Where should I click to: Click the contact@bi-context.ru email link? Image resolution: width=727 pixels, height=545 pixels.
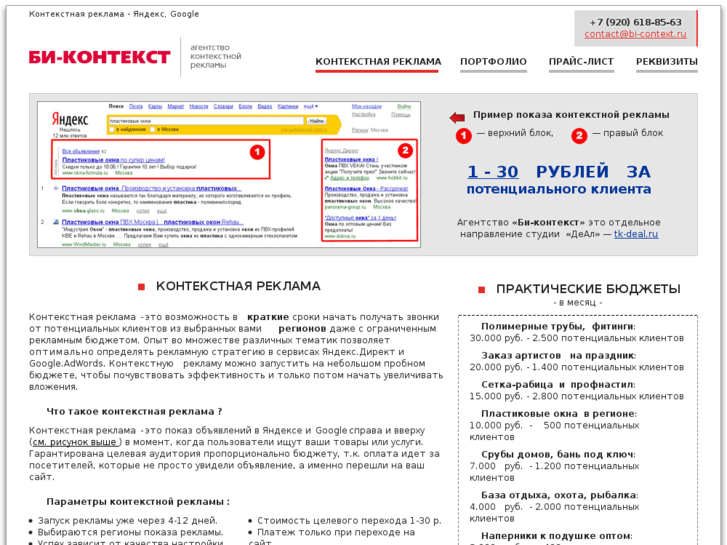(635, 34)
